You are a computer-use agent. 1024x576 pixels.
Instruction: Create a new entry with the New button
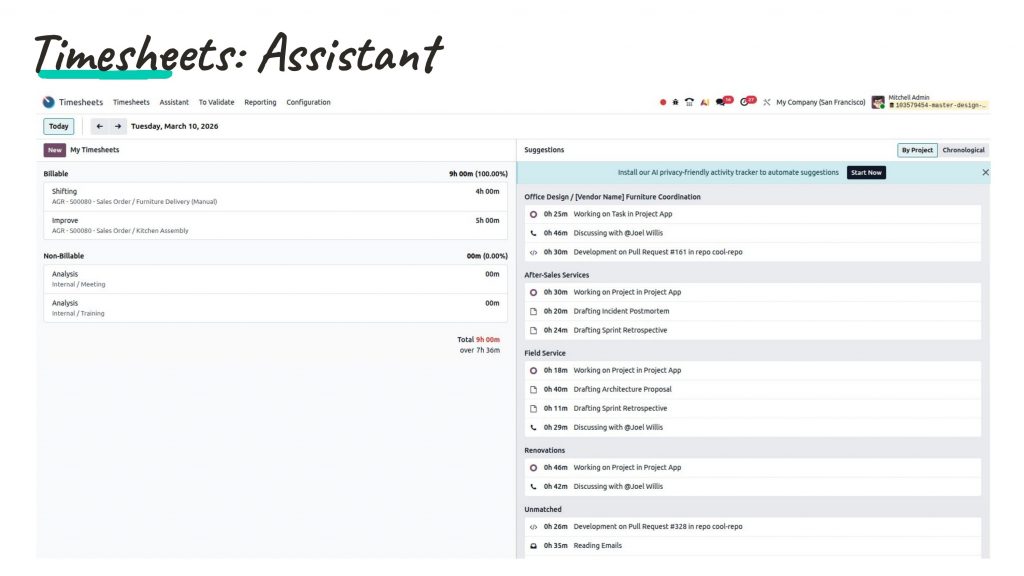[54, 149]
